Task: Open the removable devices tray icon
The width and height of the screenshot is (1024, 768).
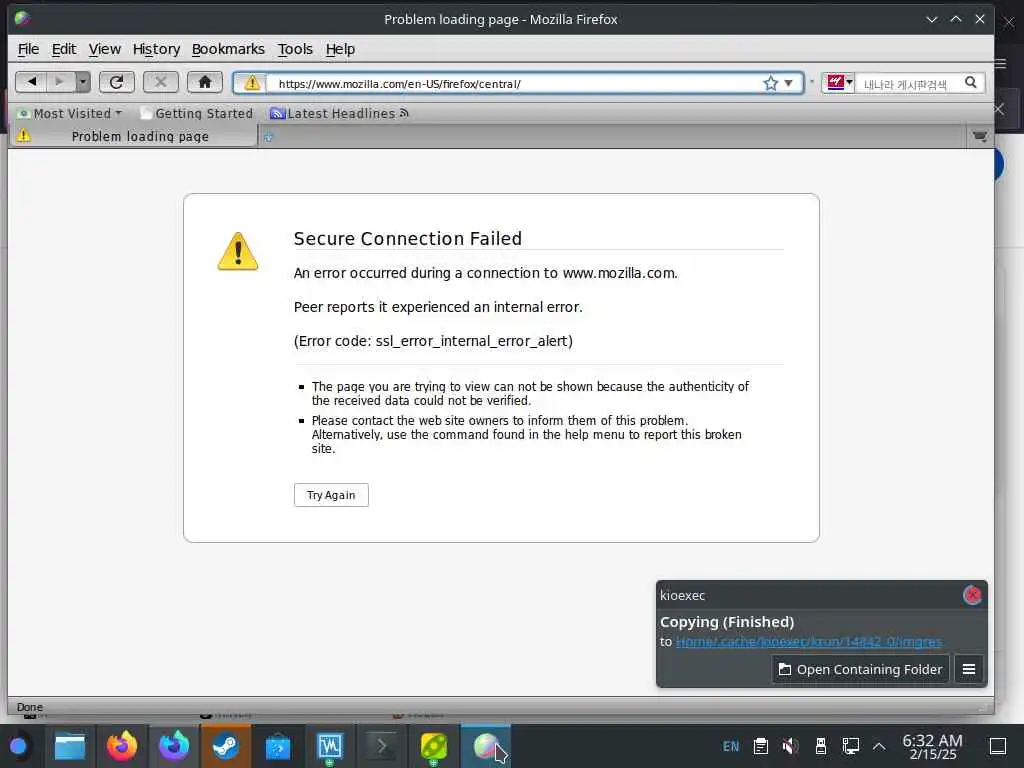Action: 821,746
